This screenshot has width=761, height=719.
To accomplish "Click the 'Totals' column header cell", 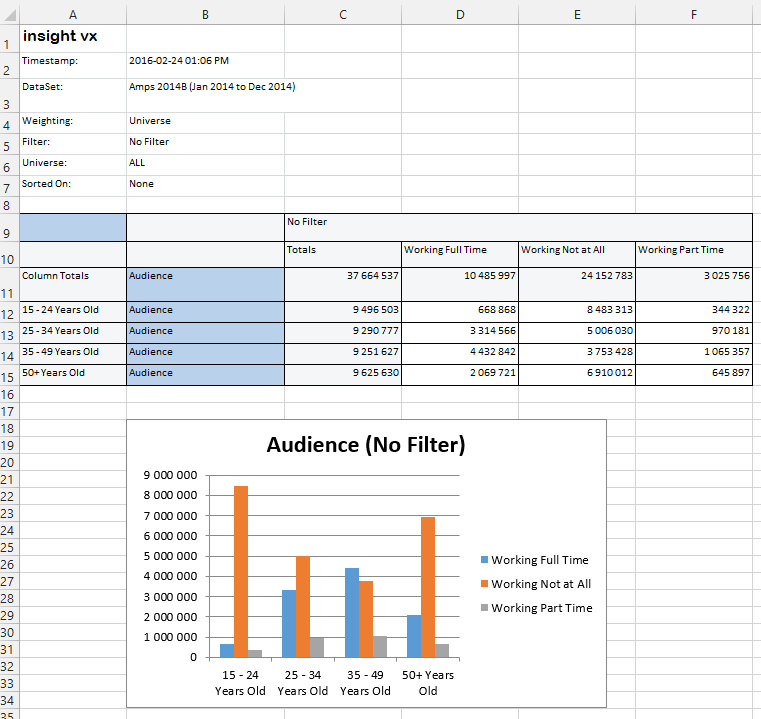I will pyautogui.click(x=343, y=254).
